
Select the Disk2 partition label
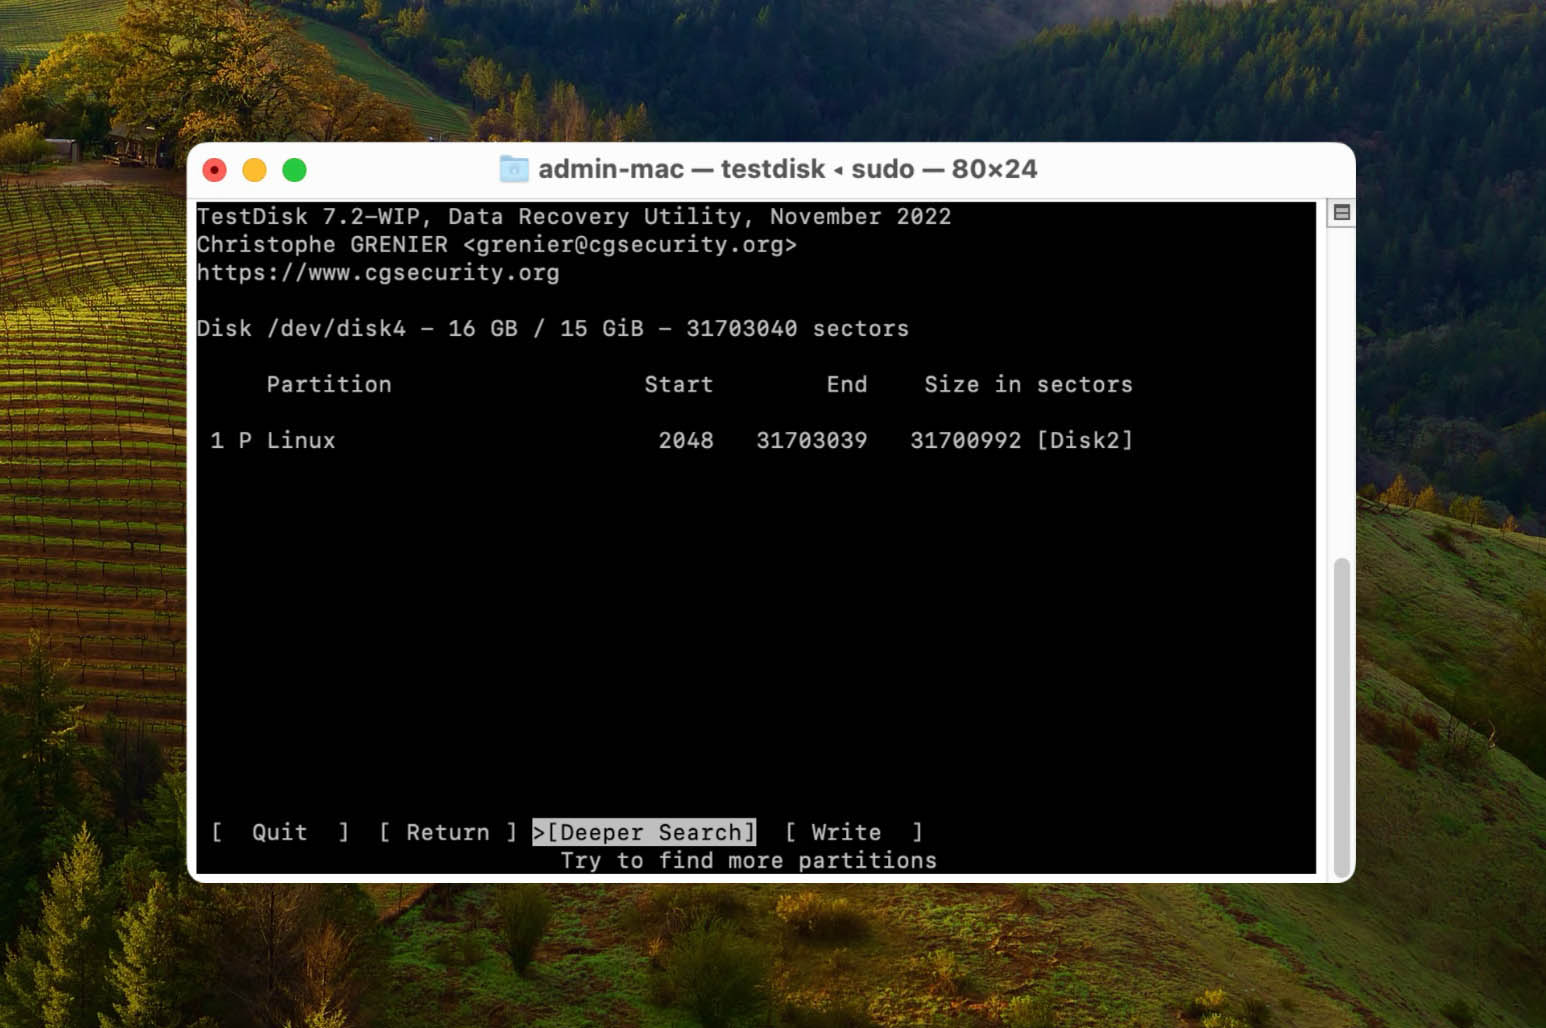1086,440
